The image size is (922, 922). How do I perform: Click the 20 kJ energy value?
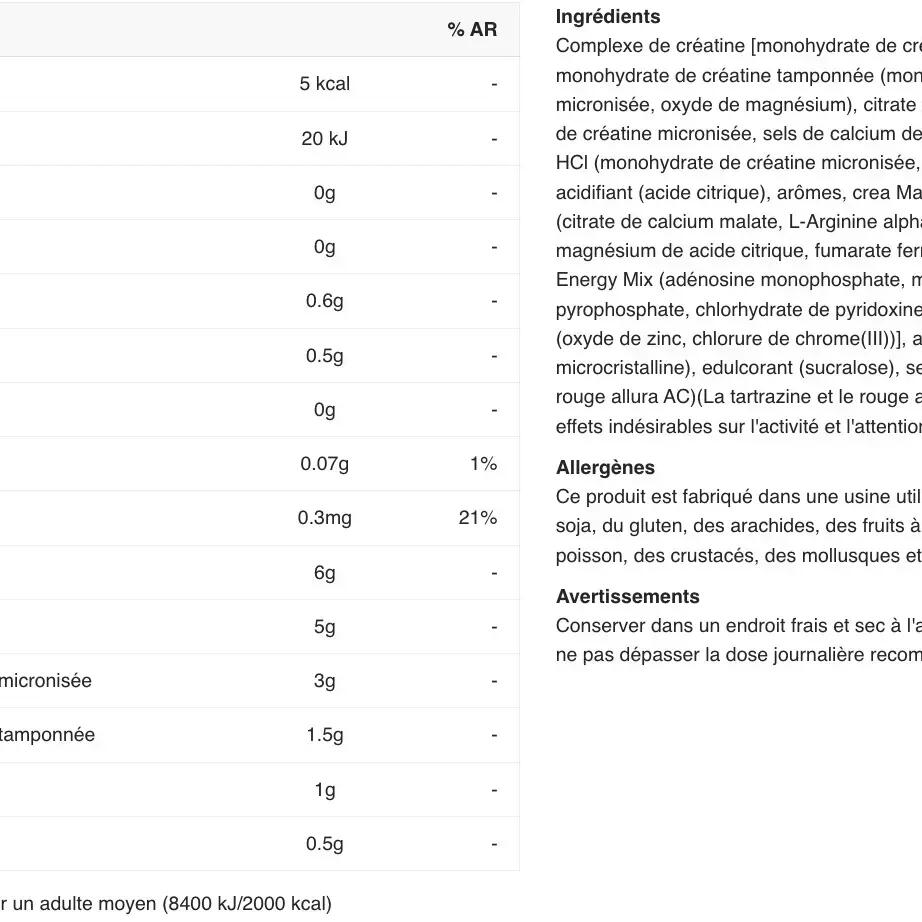click(x=325, y=139)
